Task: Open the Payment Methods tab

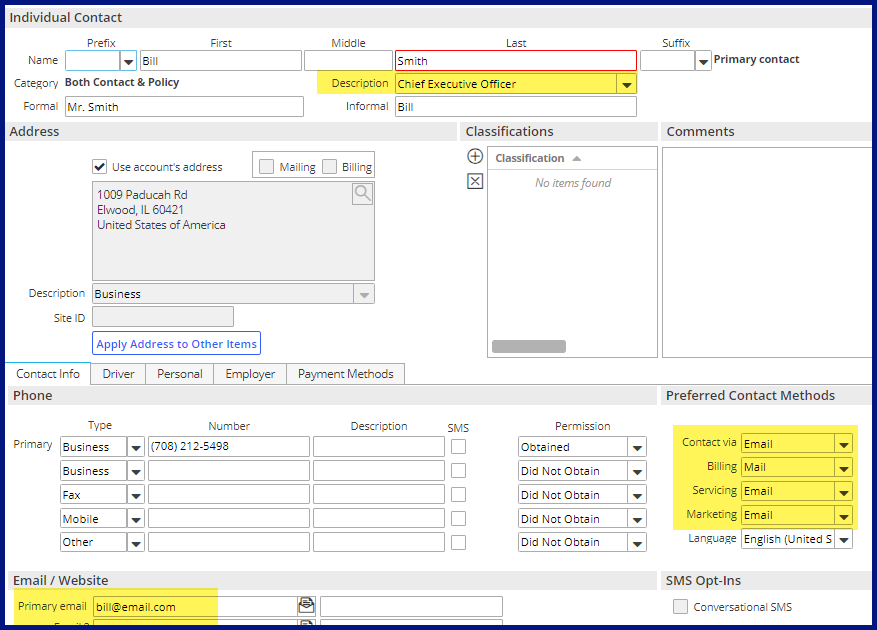Action: tap(346, 374)
